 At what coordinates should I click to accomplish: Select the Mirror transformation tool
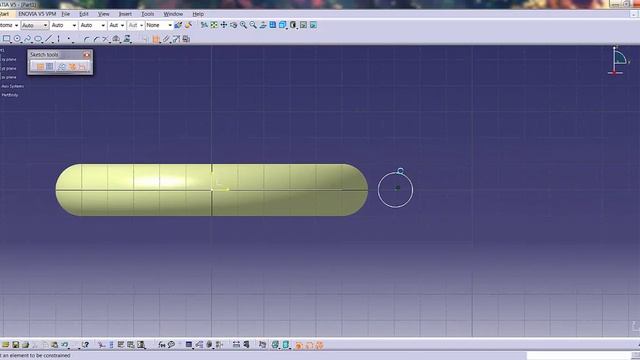116,39
